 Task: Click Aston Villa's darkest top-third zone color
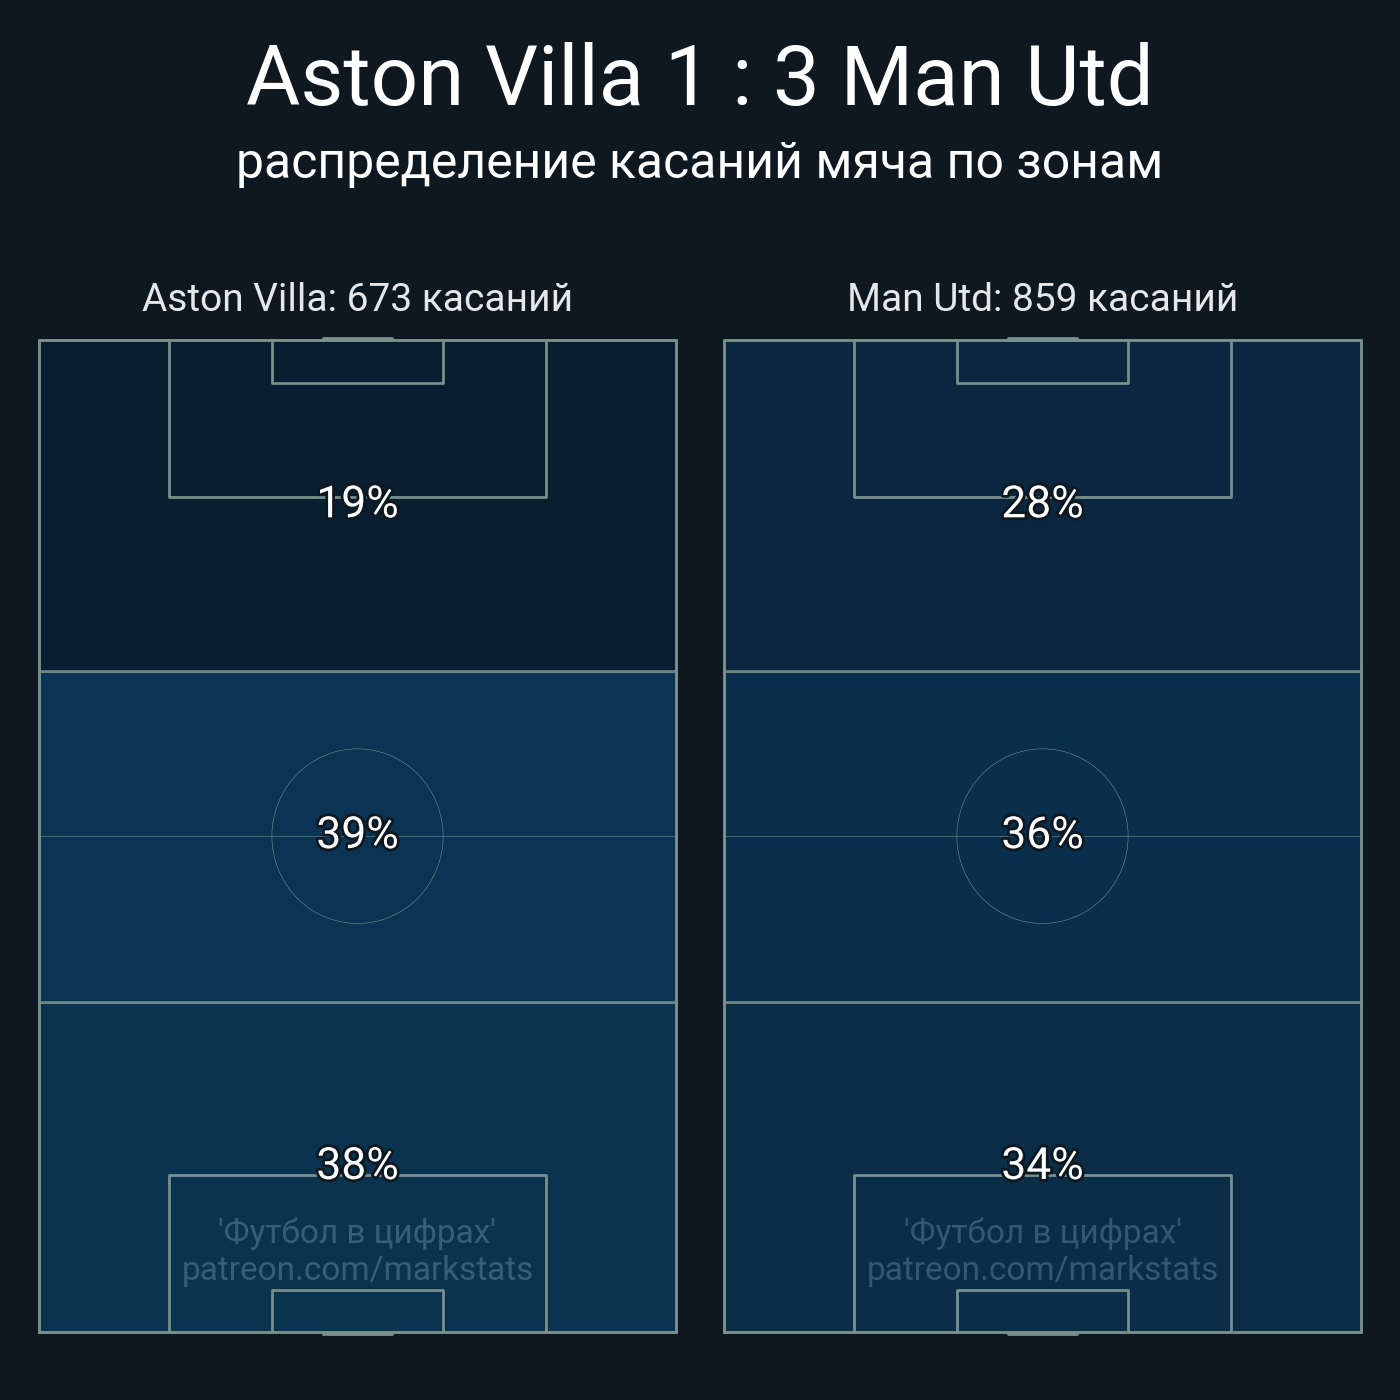pyautogui.click(x=358, y=590)
